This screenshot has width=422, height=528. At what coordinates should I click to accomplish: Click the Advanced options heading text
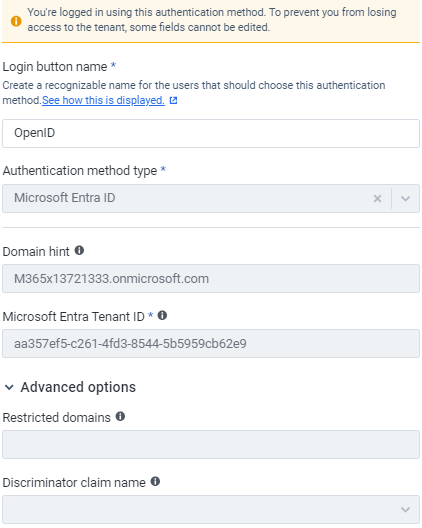pyautogui.click(x=78, y=387)
